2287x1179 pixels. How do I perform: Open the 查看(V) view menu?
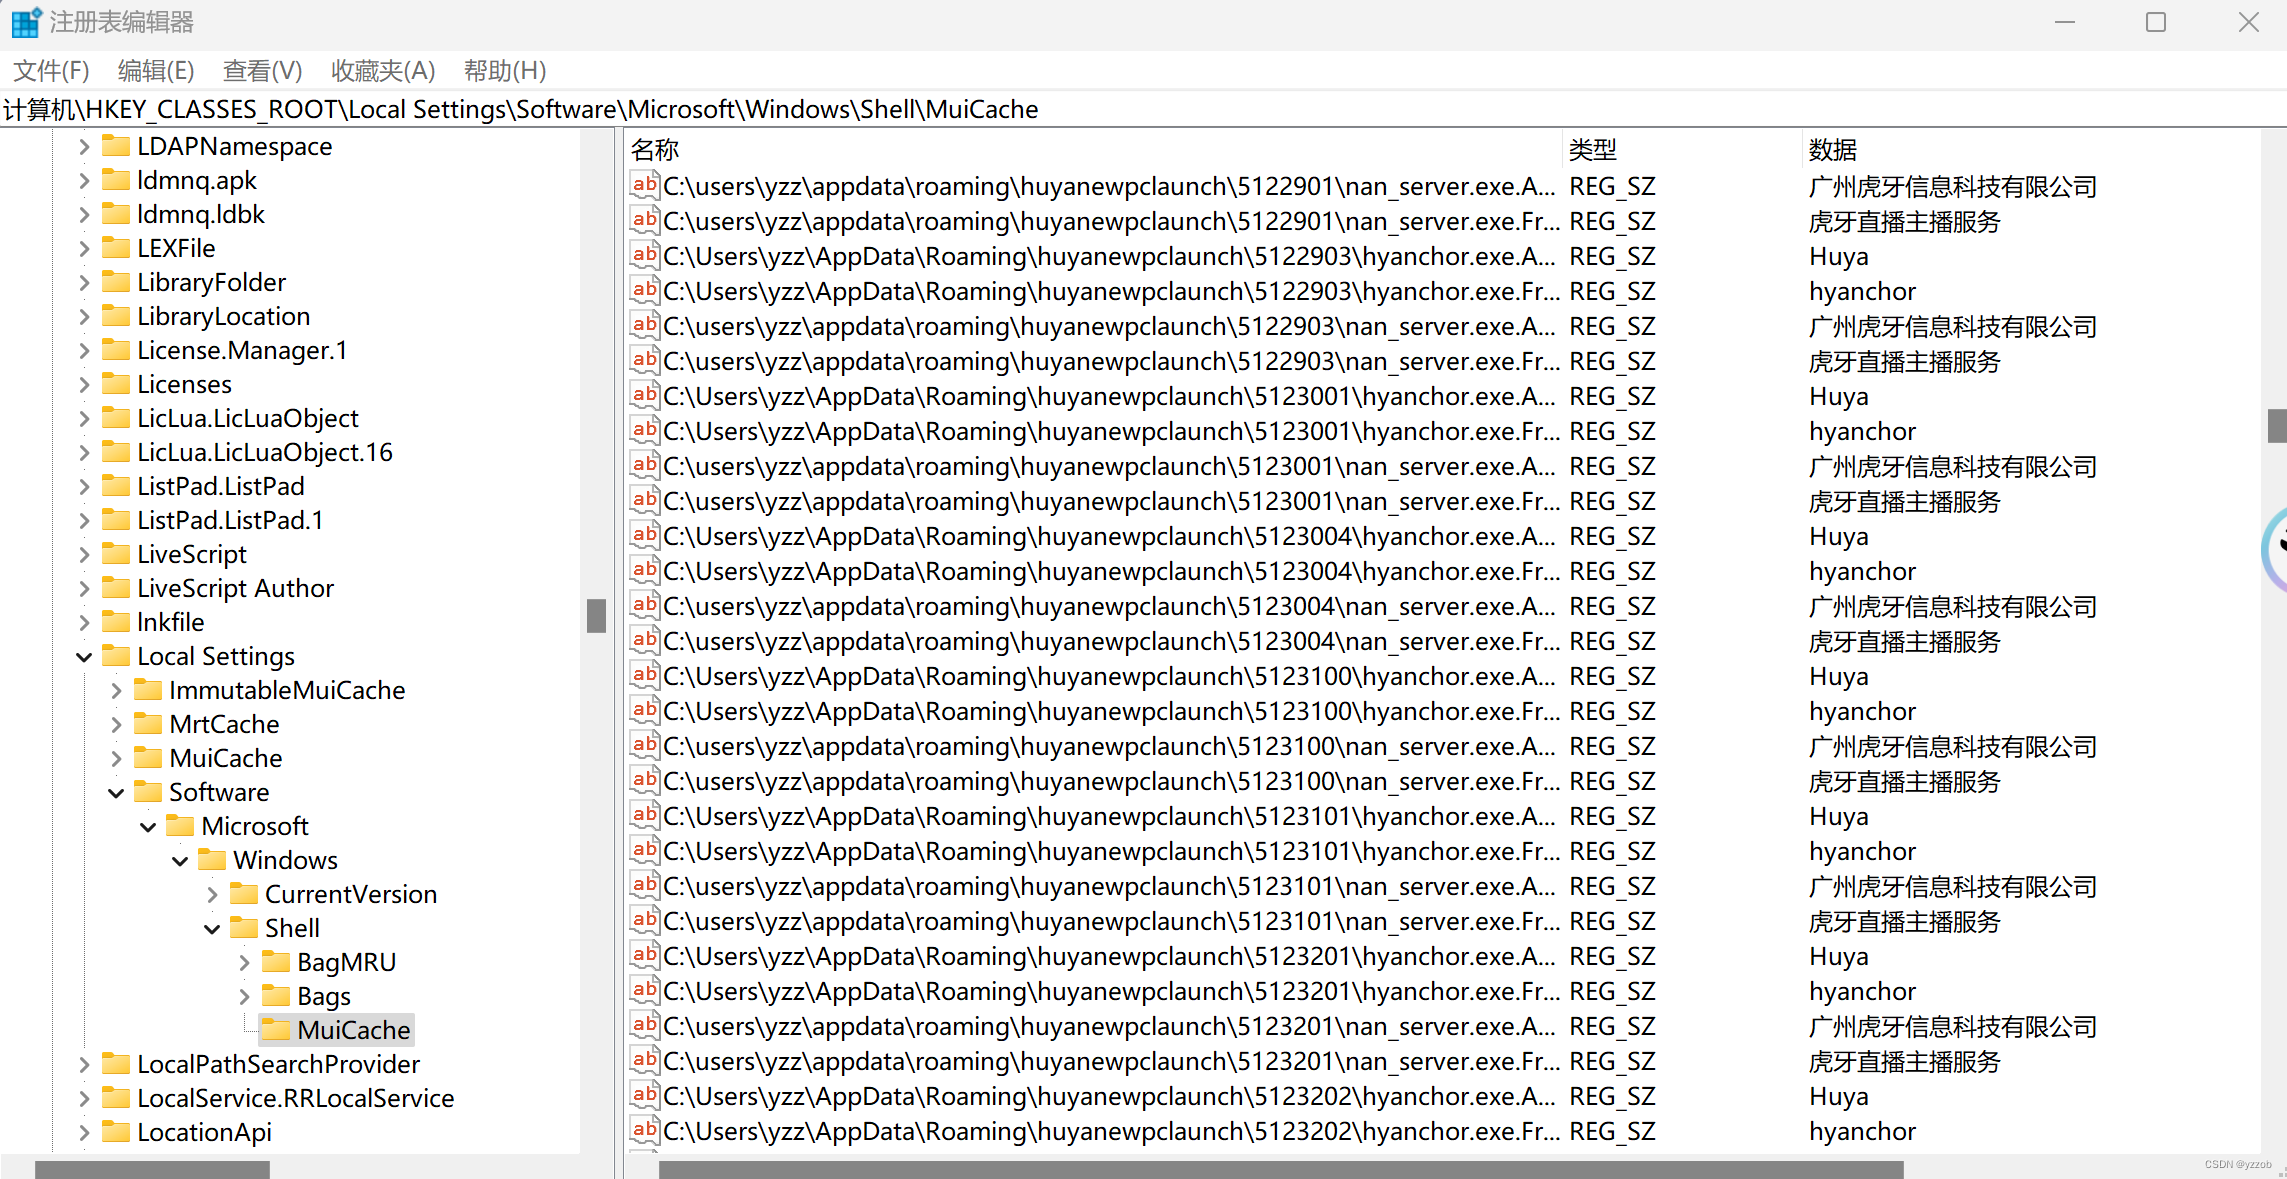pos(262,71)
